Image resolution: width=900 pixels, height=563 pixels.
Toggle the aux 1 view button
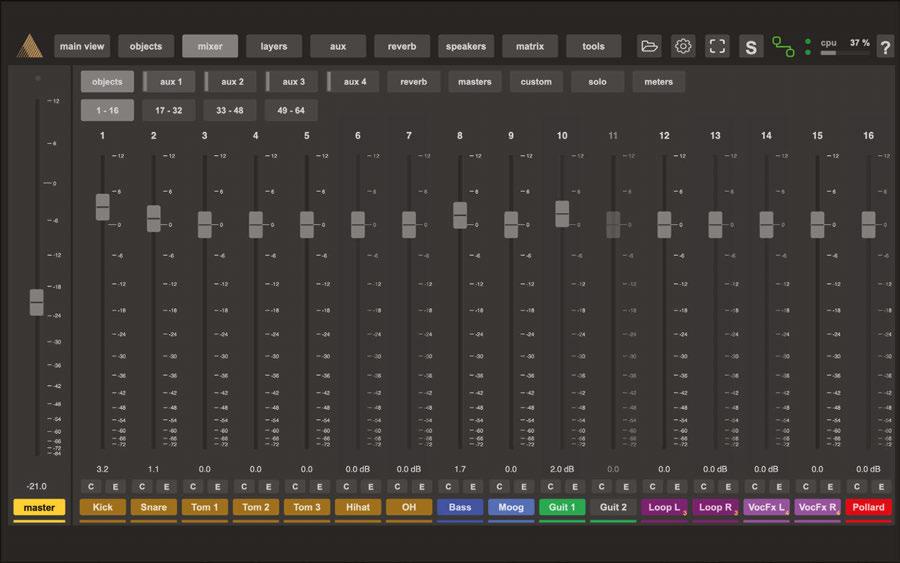point(171,82)
